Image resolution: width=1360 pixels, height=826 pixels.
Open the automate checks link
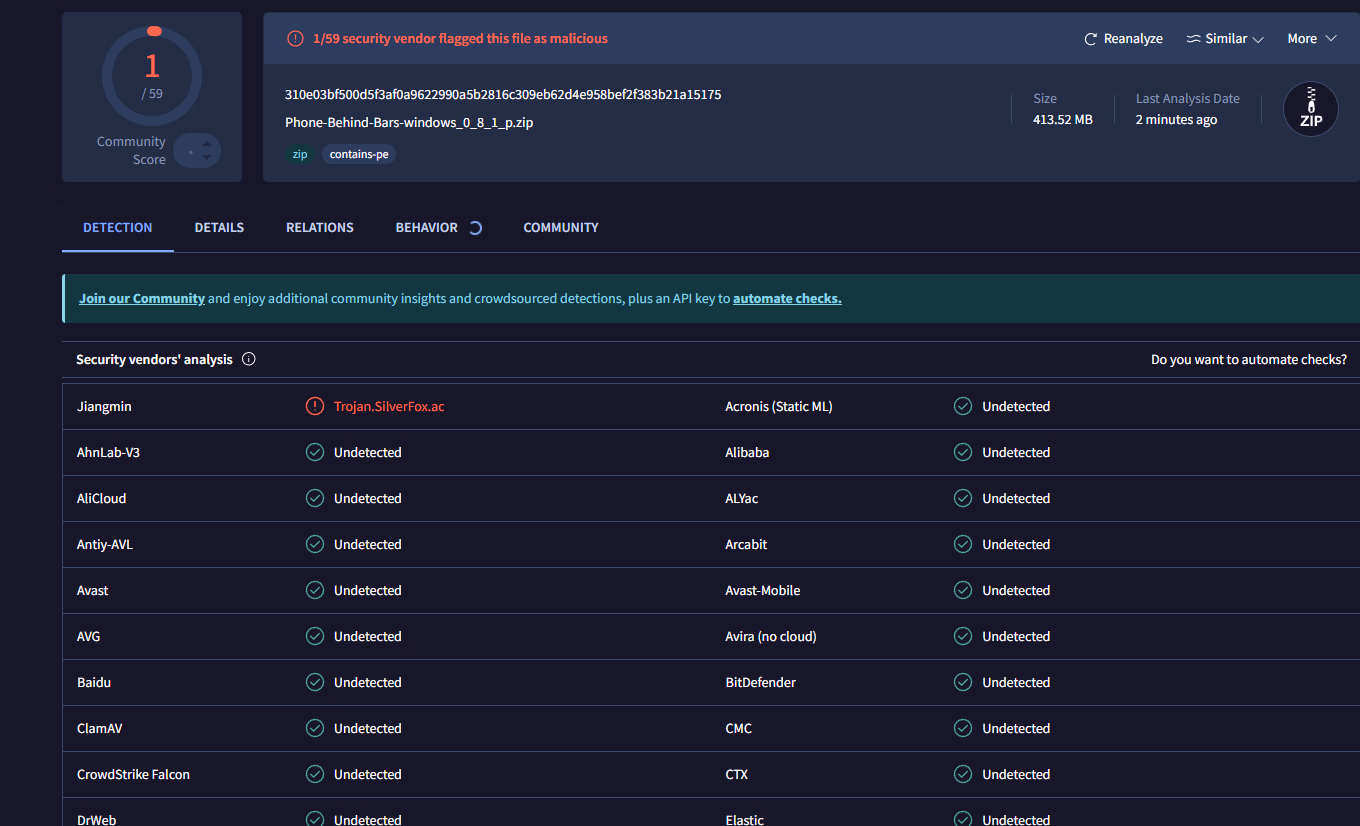pos(787,298)
